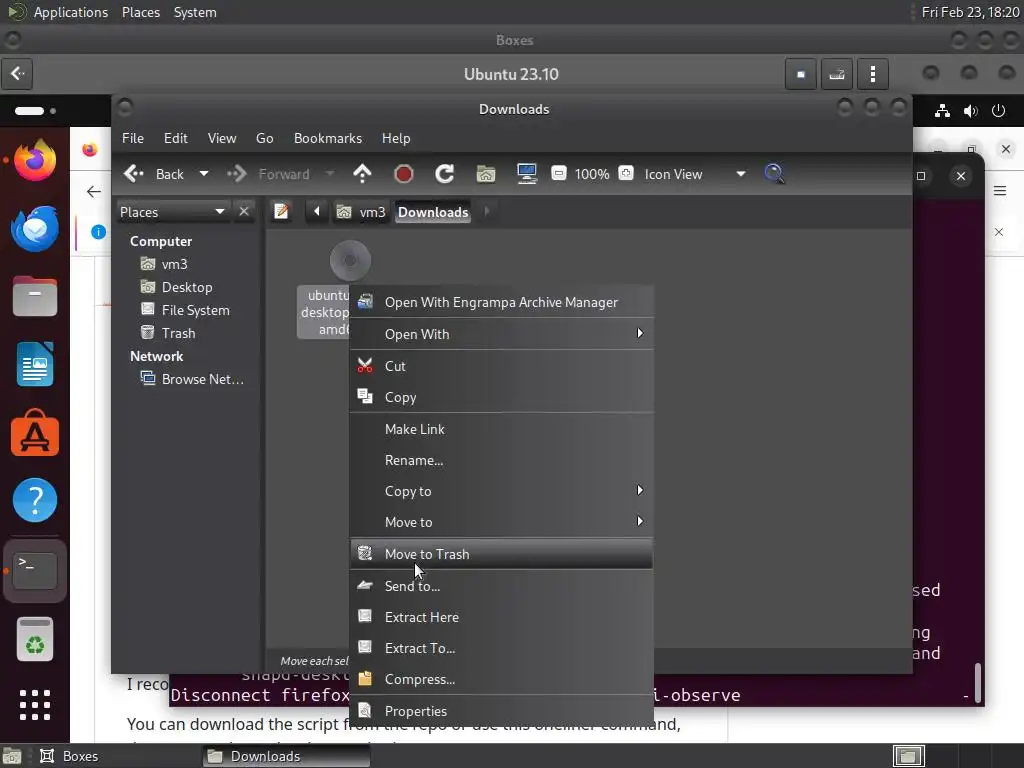Click path bar left scroll arrow
1024x768 pixels.
[x=317, y=212]
